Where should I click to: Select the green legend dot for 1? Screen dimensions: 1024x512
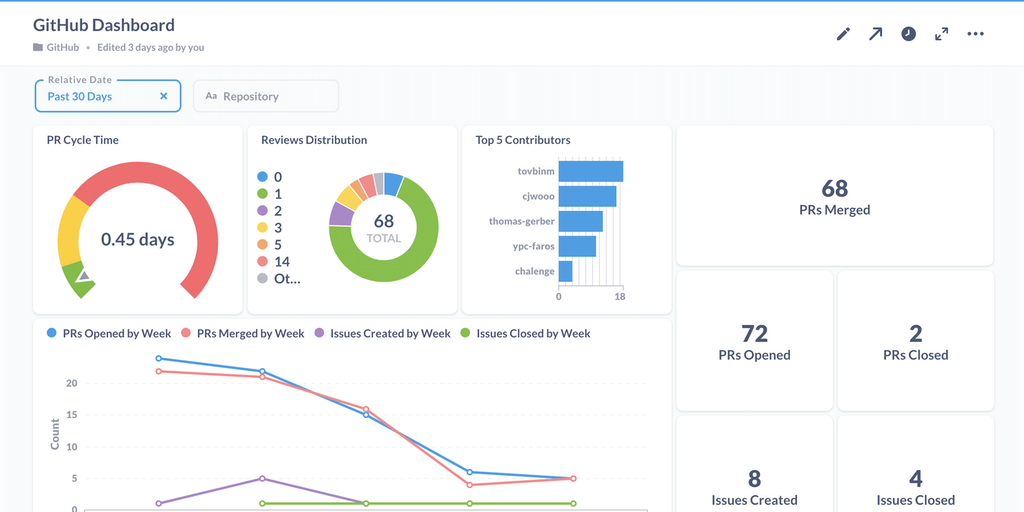[x=263, y=194]
